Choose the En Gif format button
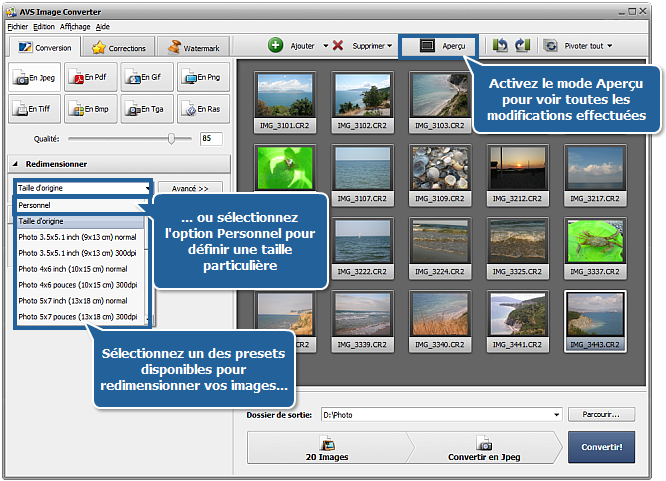Image resolution: width=666 pixels, height=481 pixels. (x=146, y=77)
